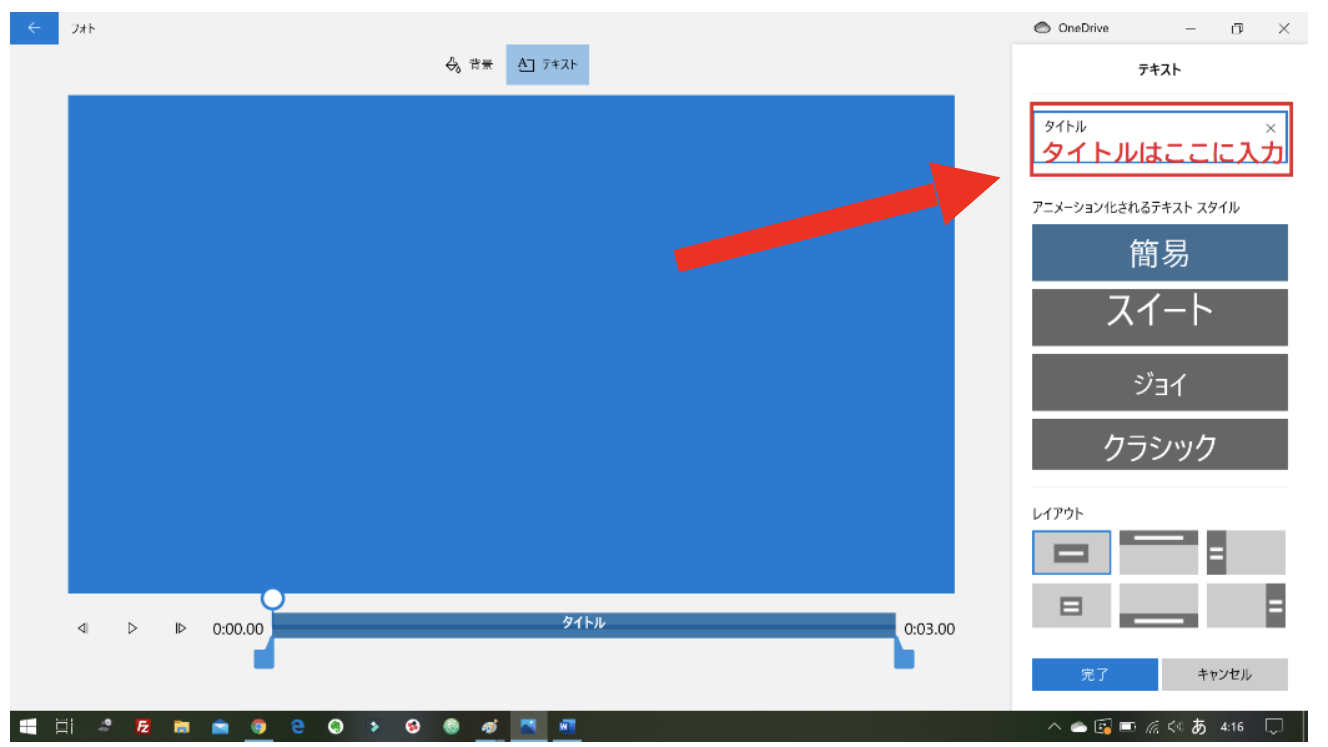Apply the クラシック text style
This screenshot has height=747, width=1328.
1159,445
